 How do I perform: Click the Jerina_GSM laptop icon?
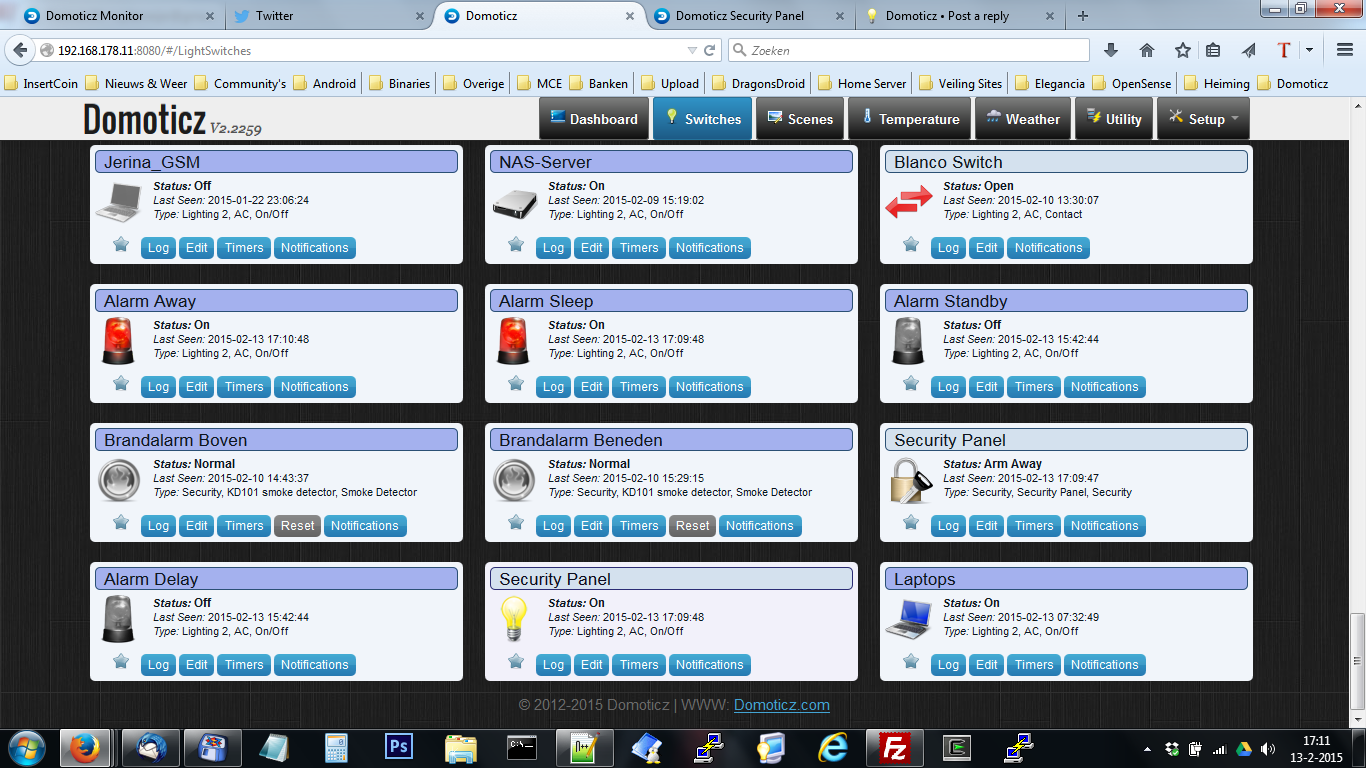click(118, 201)
